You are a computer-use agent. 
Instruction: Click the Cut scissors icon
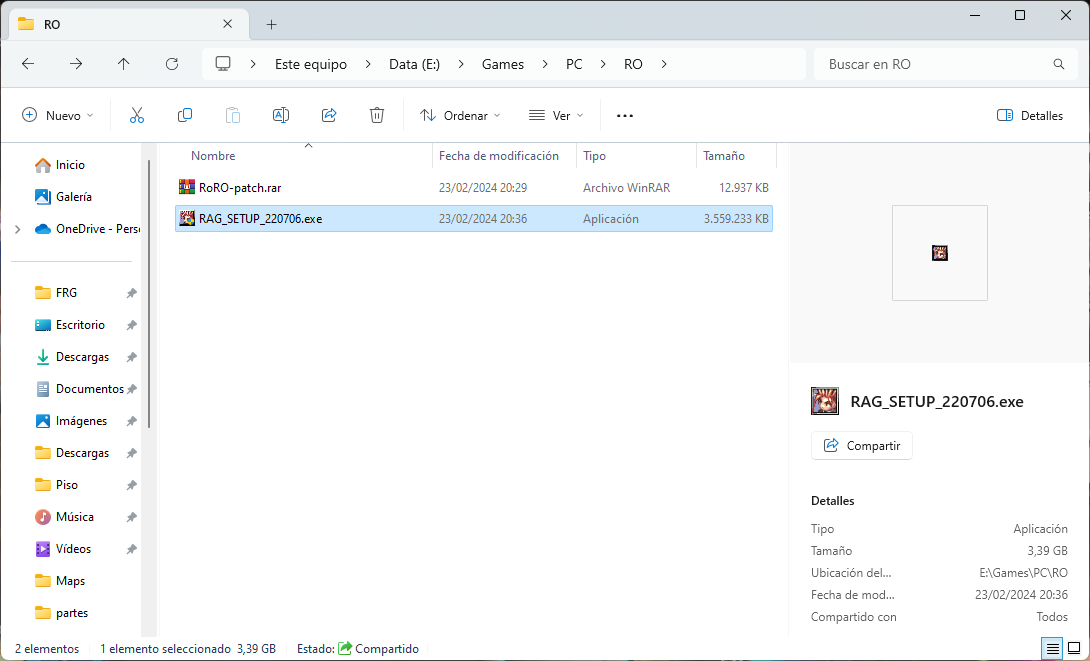pyautogui.click(x=137, y=115)
